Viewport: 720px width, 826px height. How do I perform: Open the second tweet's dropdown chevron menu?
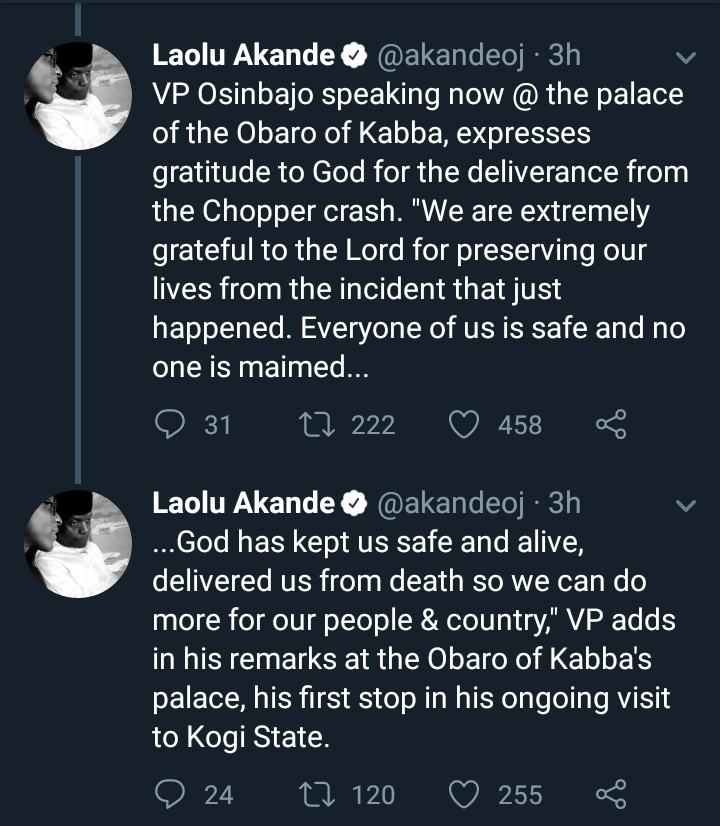[685, 506]
